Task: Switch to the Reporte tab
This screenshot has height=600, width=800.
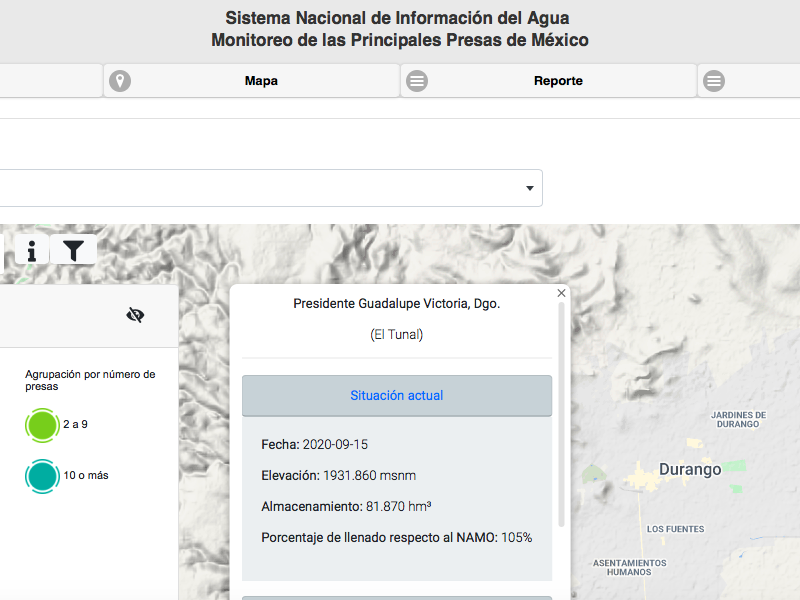Action: (558, 81)
